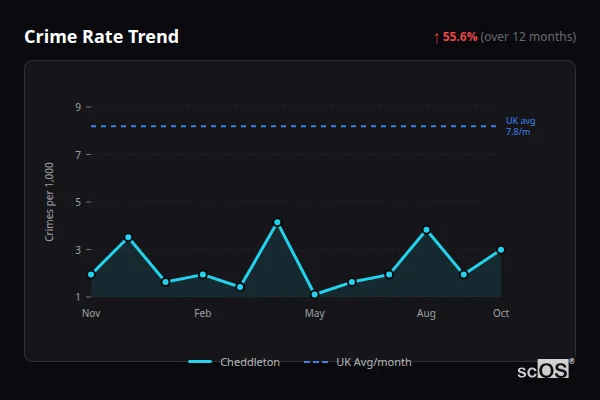
Task: Click the April peak data point
Action: pyautogui.click(x=277, y=222)
